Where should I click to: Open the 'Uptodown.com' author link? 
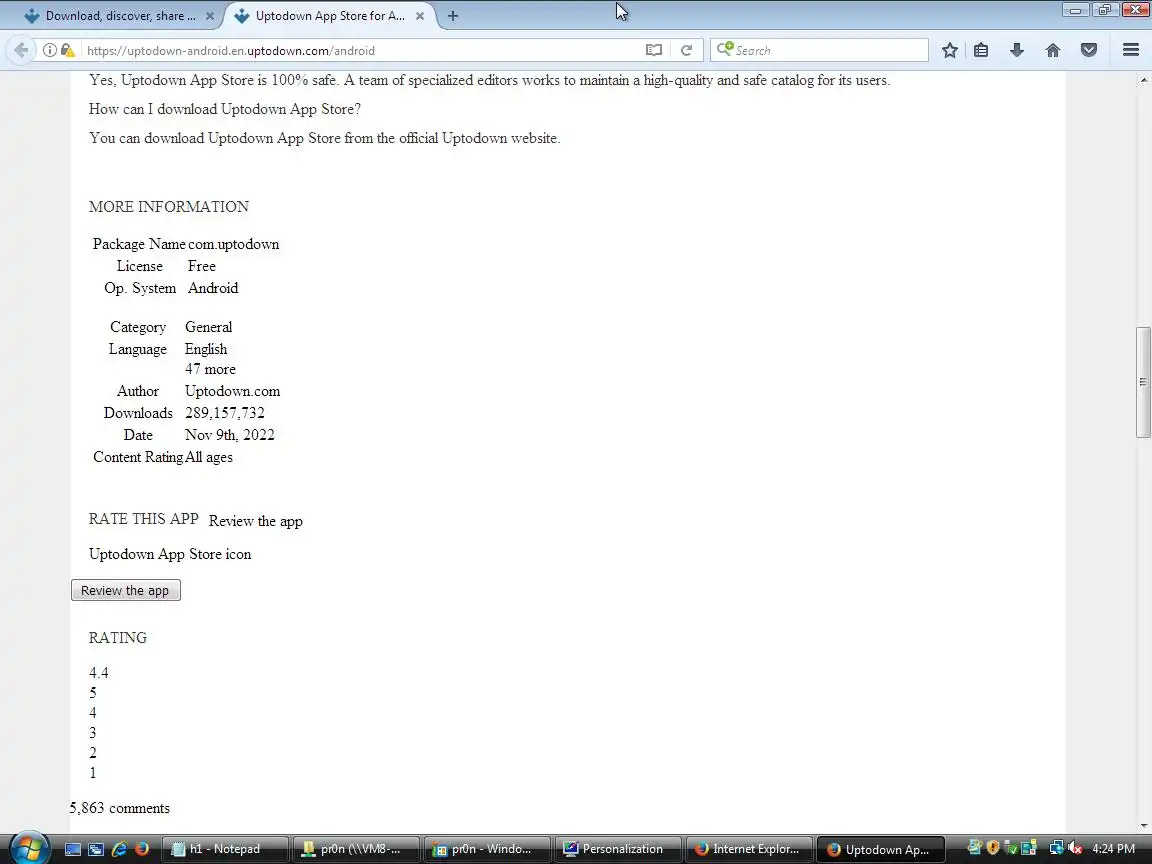click(x=232, y=391)
